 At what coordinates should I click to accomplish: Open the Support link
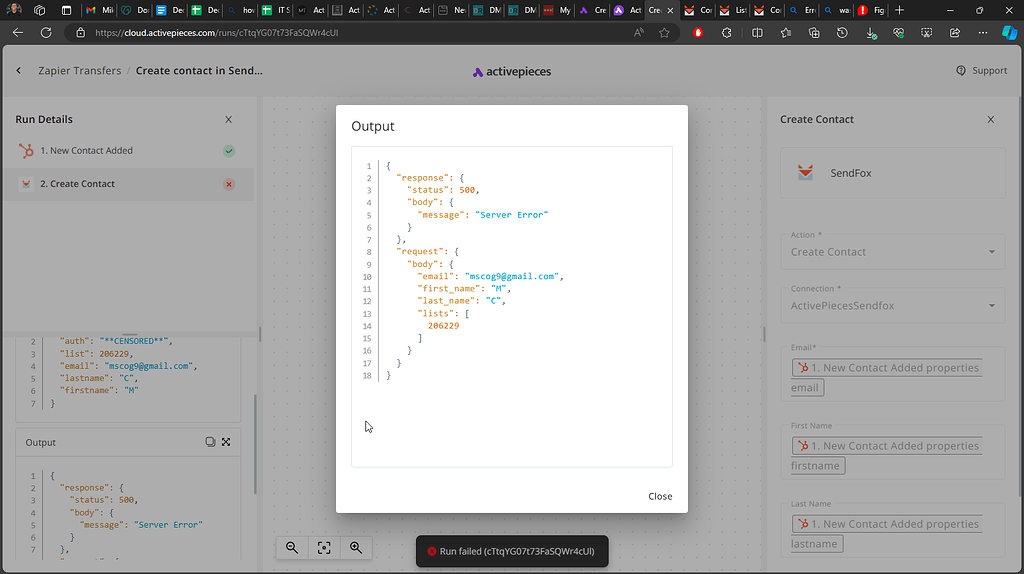tap(981, 71)
